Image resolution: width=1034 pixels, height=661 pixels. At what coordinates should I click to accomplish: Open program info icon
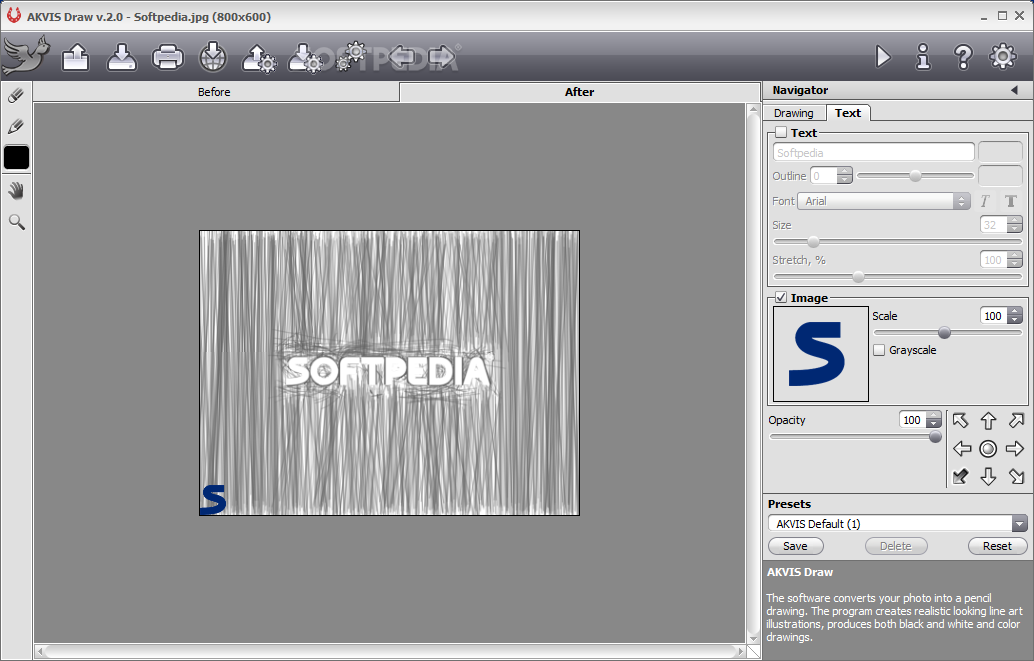[x=923, y=57]
